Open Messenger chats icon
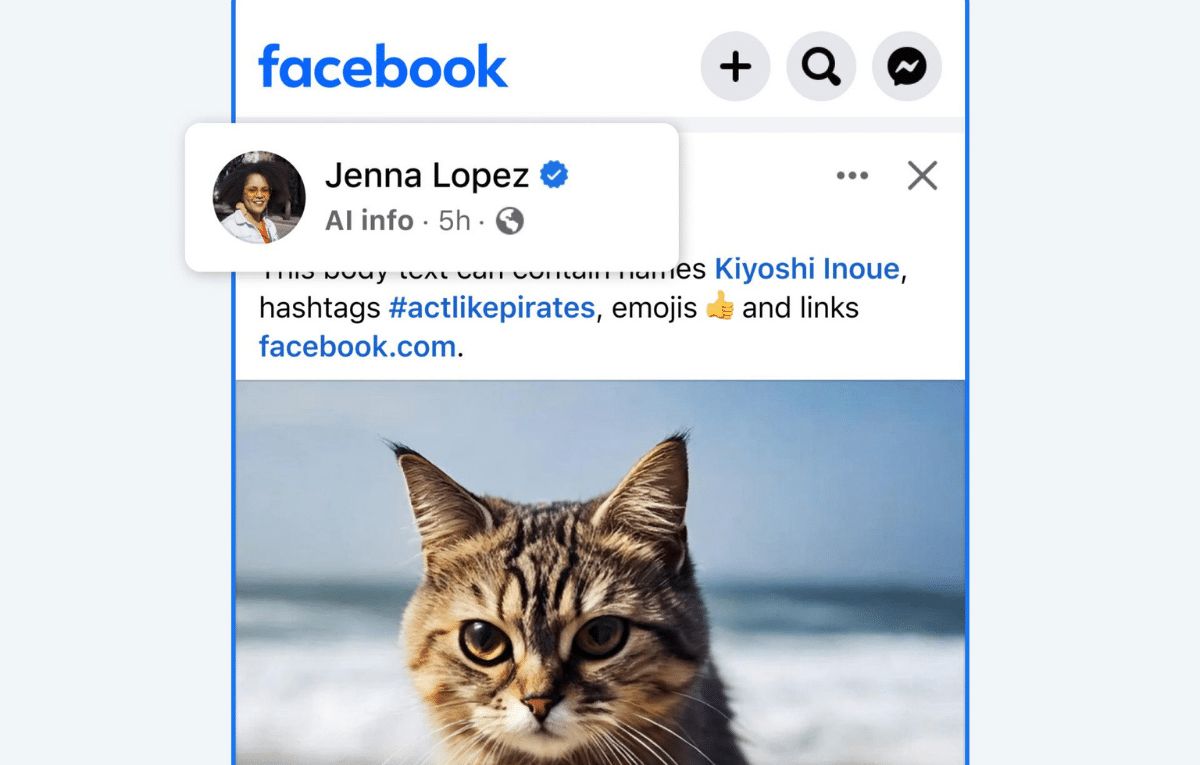Screen dimensions: 1200x765 pyautogui.click(x=907, y=67)
